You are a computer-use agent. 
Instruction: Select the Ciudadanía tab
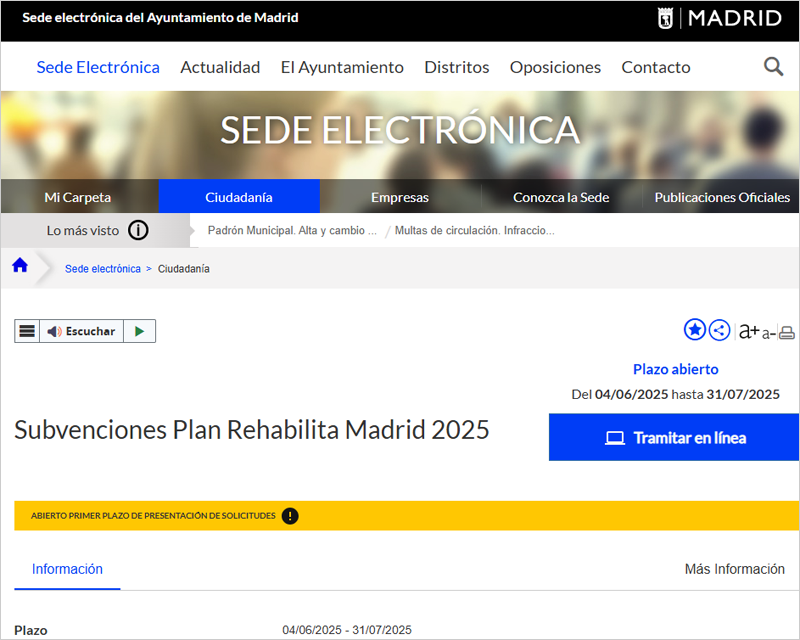[239, 197]
